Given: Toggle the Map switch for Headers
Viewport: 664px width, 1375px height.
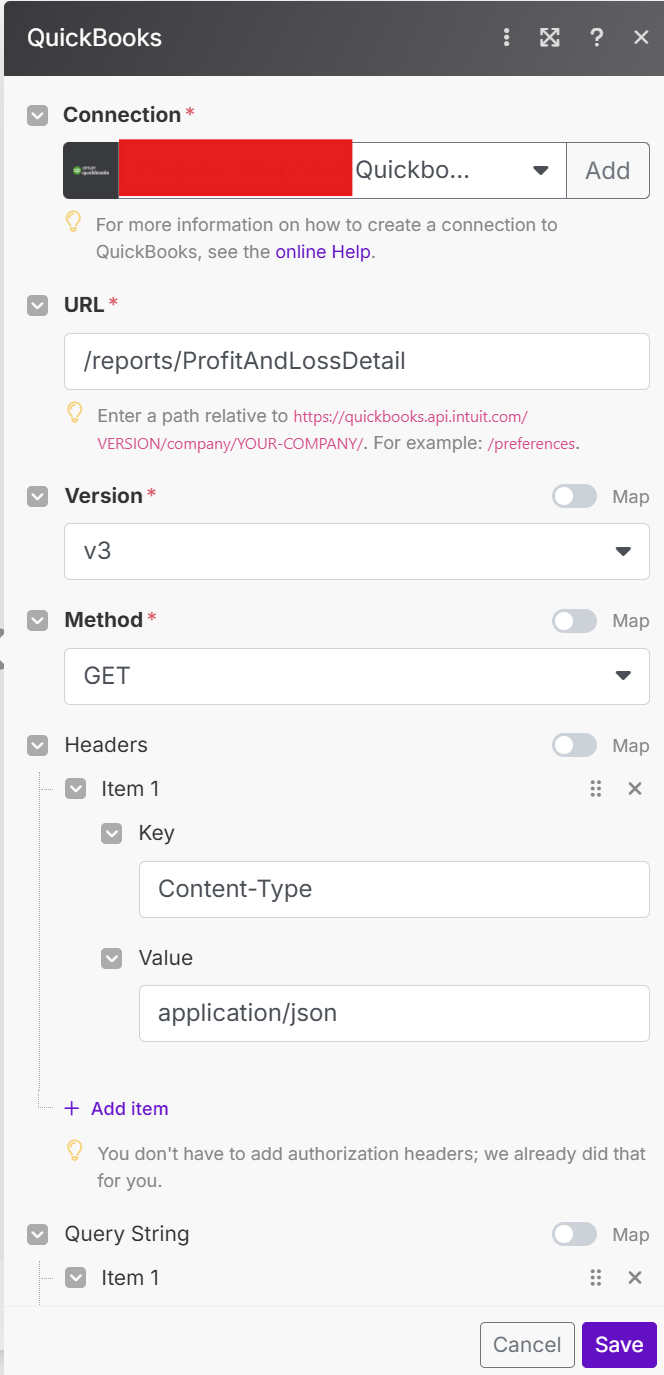Looking at the screenshot, I should coord(574,745).
